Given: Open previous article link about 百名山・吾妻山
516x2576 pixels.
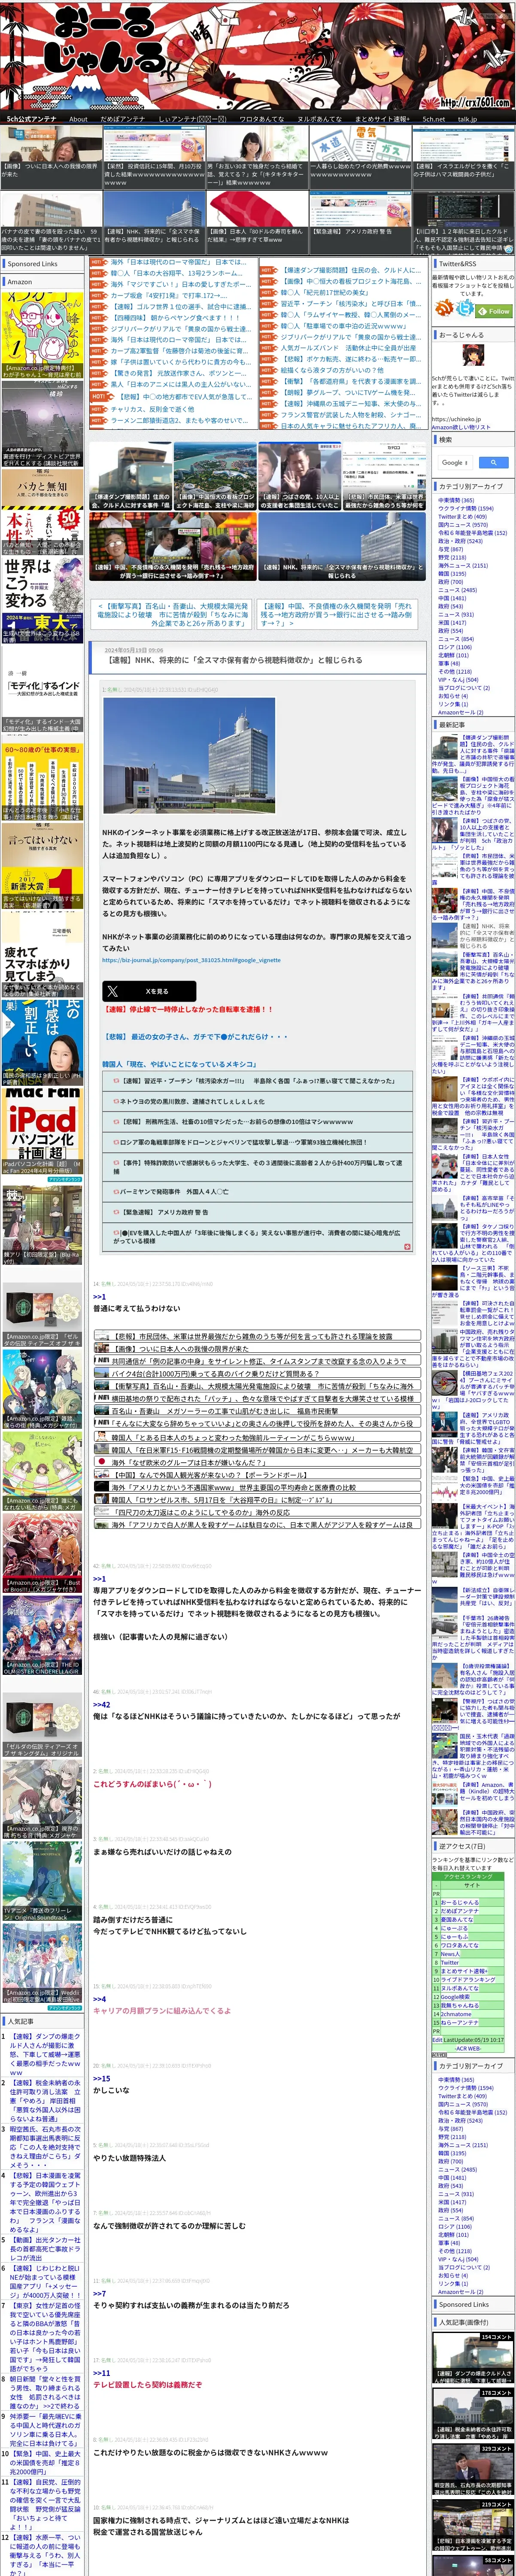Looking at the screenshot, I should 171,614.
